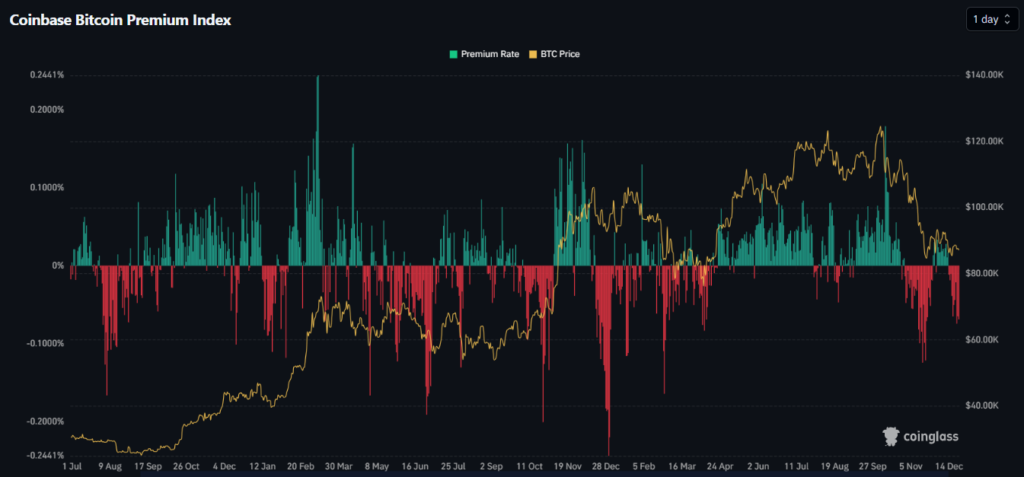Click the 2 Sep date label

click(491, 467)
